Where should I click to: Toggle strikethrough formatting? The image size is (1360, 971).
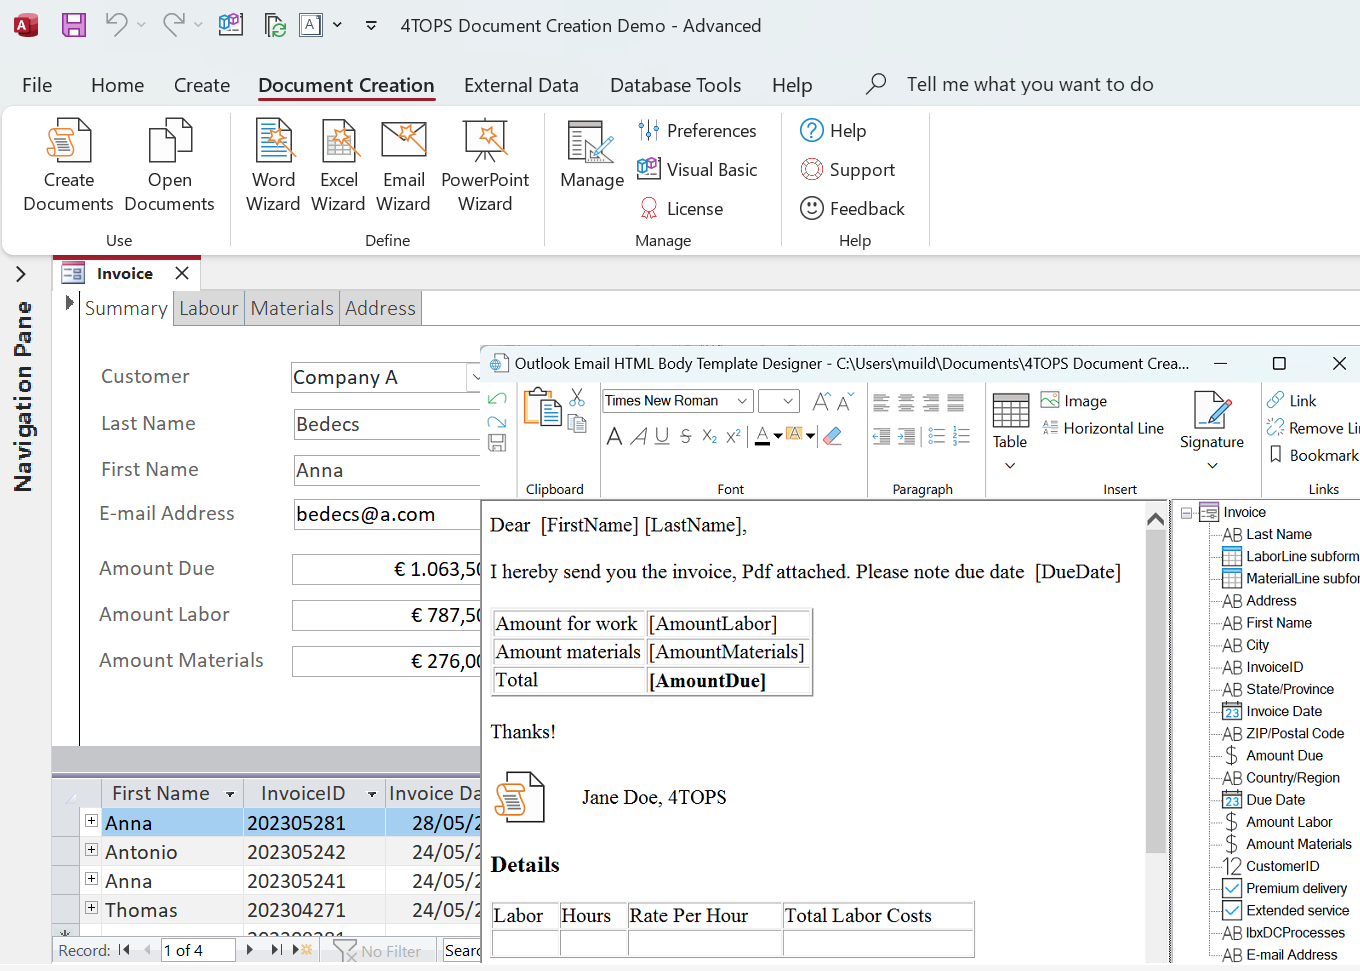pyautogui.click(x=685, y=436)
